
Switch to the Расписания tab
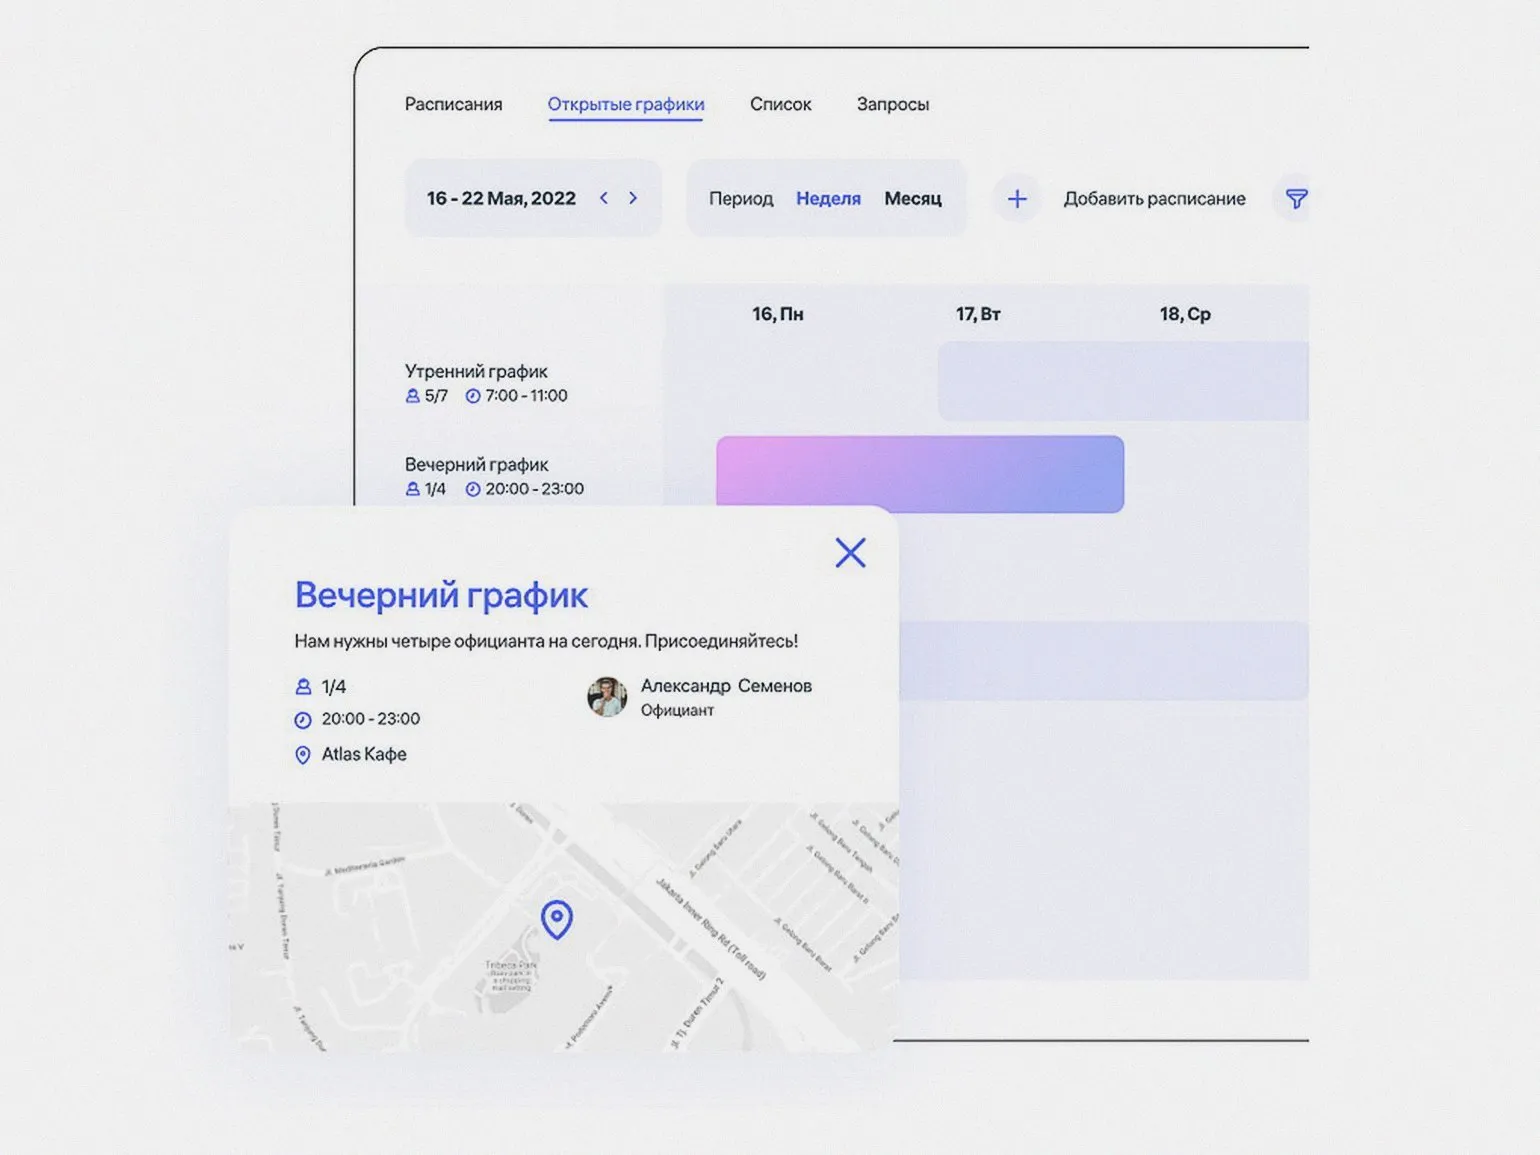[453, 104]
